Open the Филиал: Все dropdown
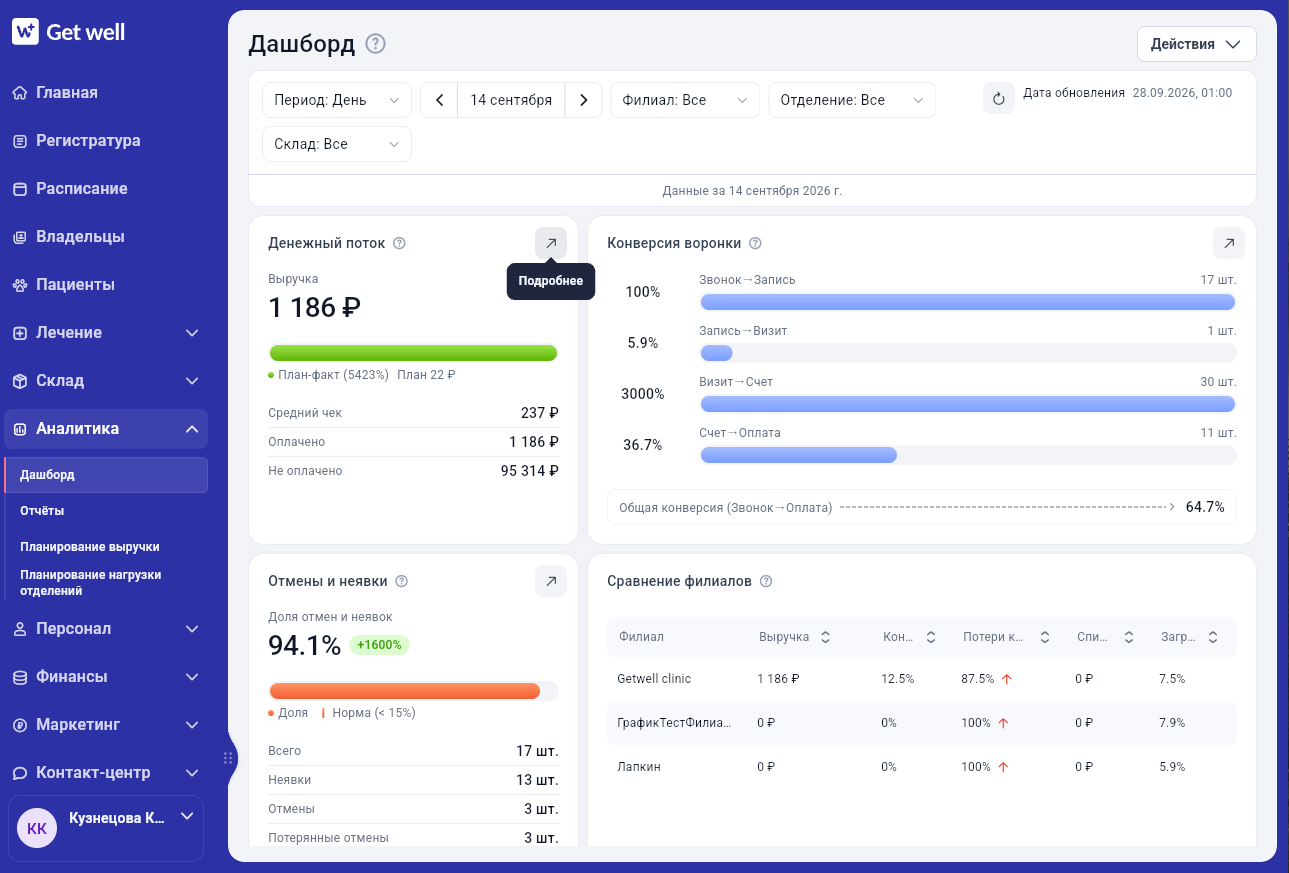The height and width of the screenshot is (873, 1289). pyautogui.click(x=685, y=100)
